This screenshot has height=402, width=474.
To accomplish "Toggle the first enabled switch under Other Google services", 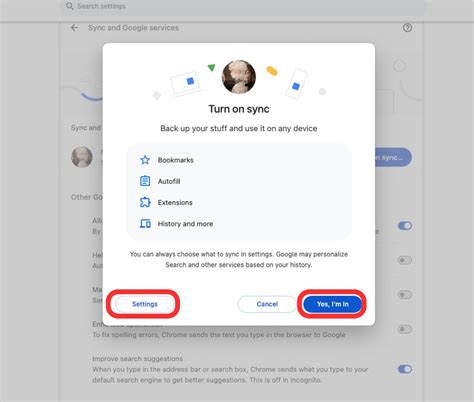I will (405, 226).
